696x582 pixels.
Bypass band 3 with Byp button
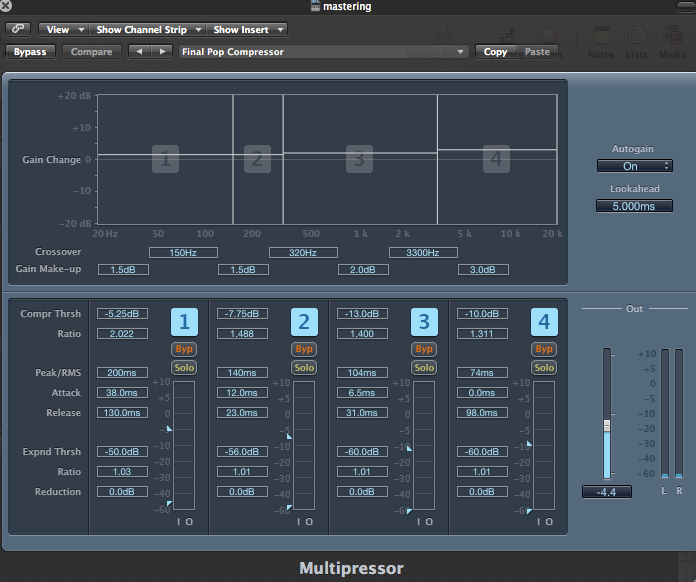tap(424, 349)
